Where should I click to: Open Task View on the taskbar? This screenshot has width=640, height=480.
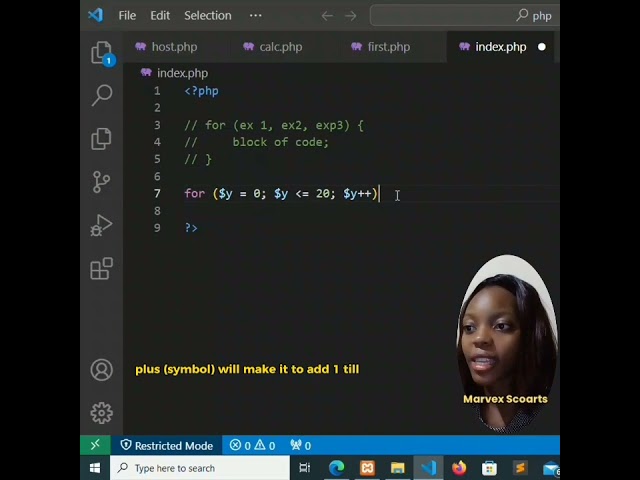[305, 468]
